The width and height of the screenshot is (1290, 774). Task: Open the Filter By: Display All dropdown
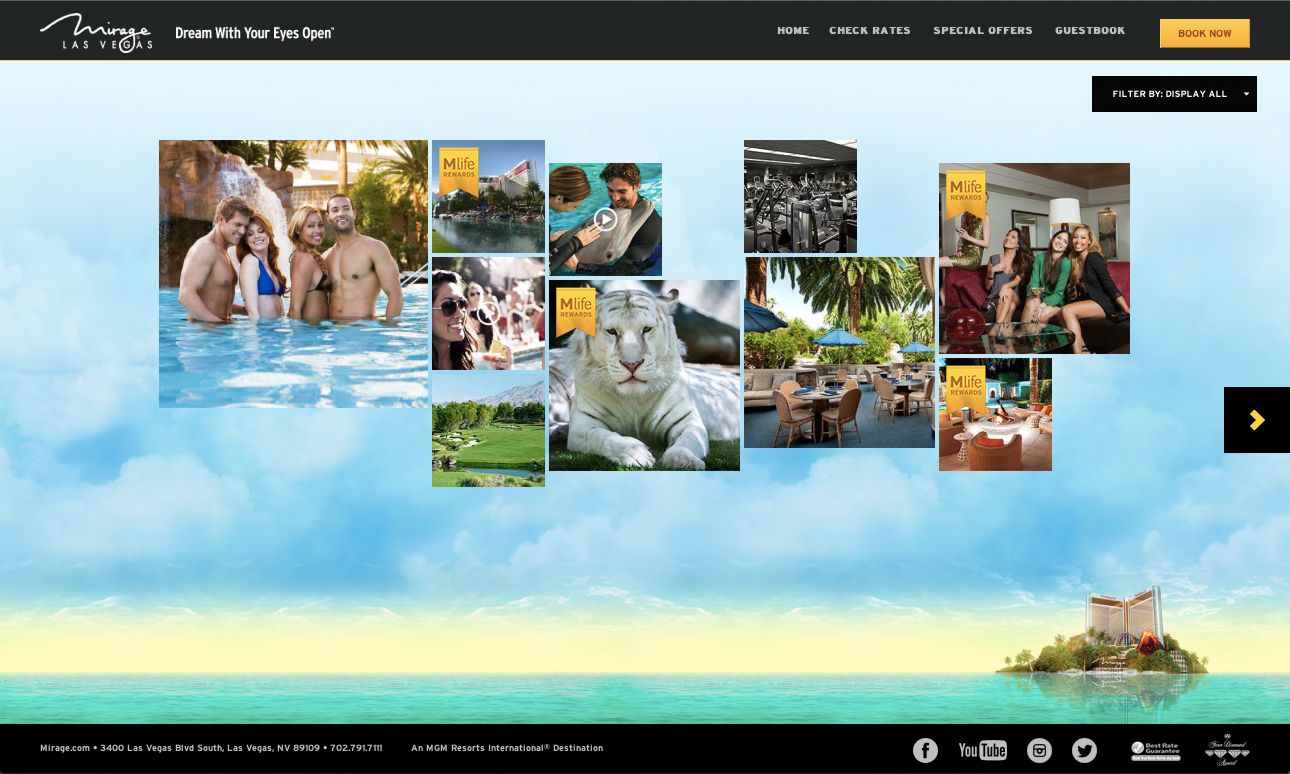pos(1174,93)
